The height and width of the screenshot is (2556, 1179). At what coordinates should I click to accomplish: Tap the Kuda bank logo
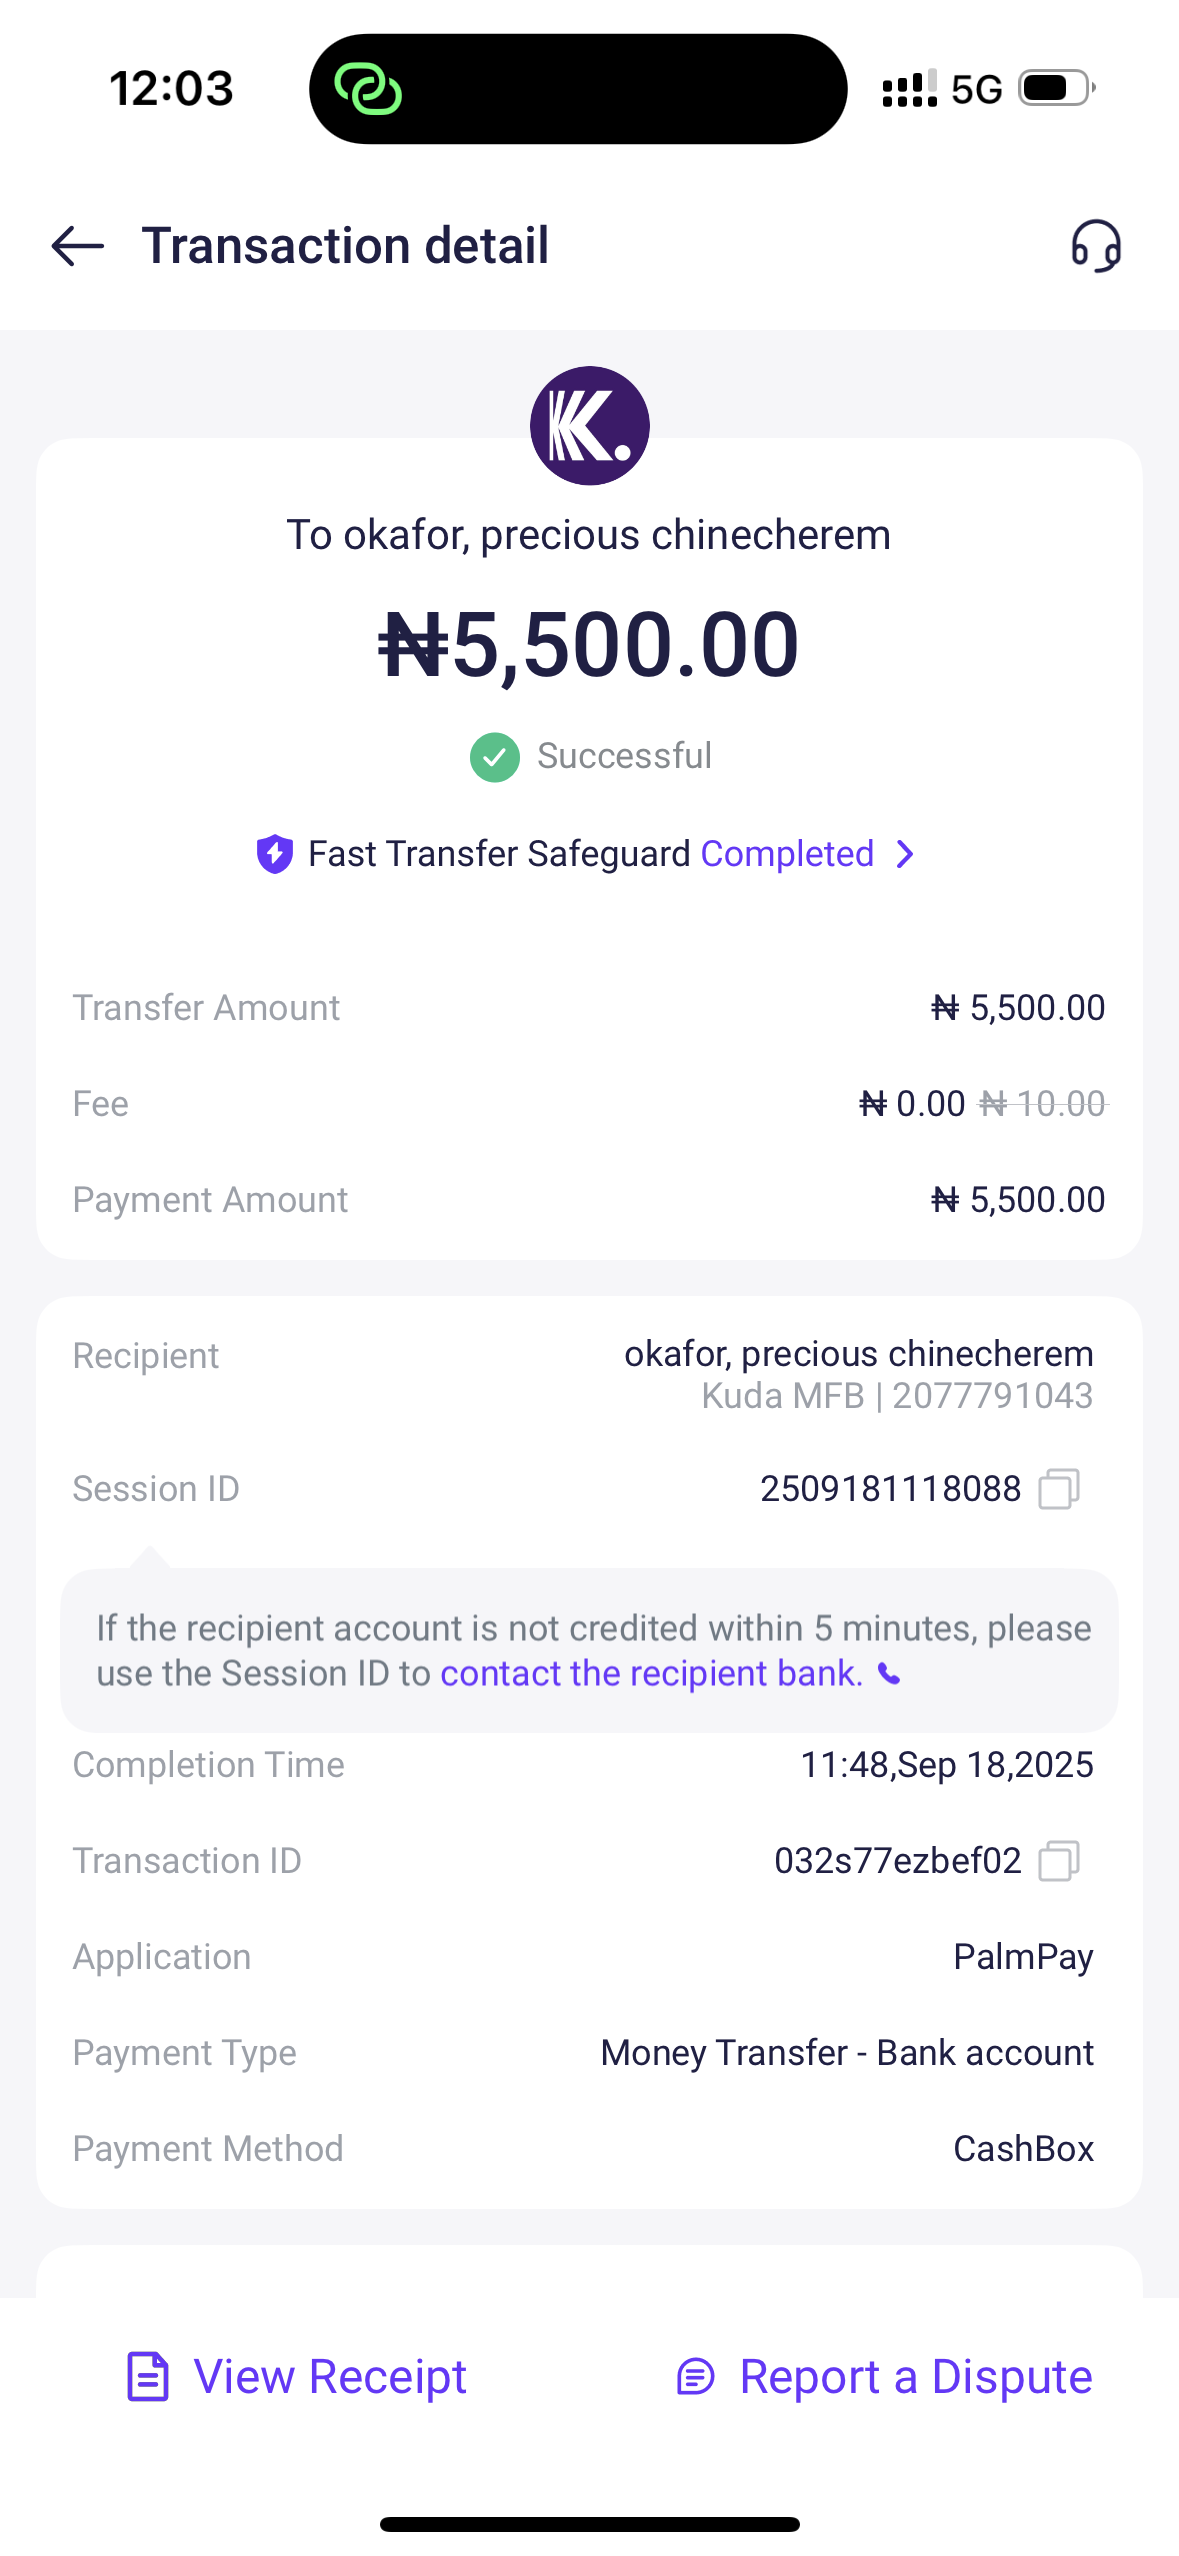(x=589, y=426)
